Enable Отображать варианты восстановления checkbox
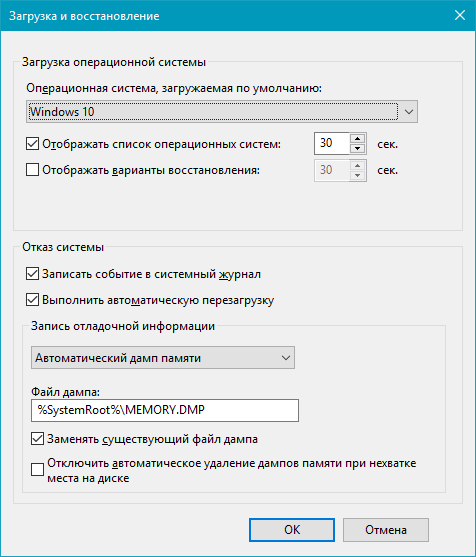The image size is (476, 557). [32, 170]
